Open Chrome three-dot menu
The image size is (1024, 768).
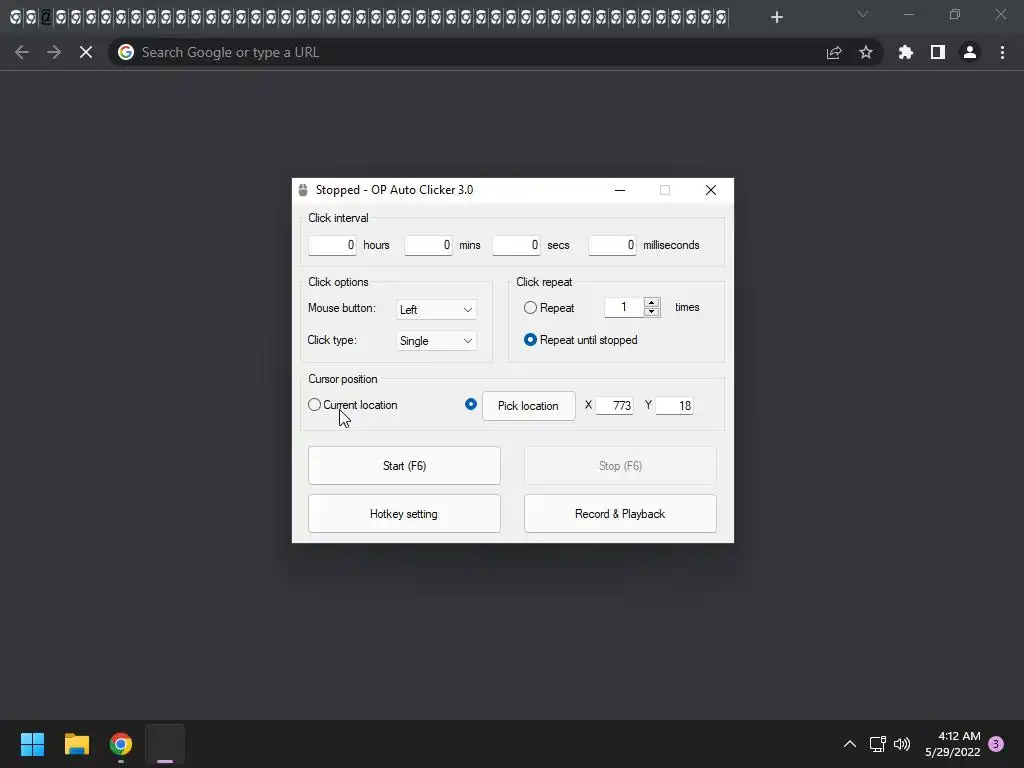pos(1002,52)
